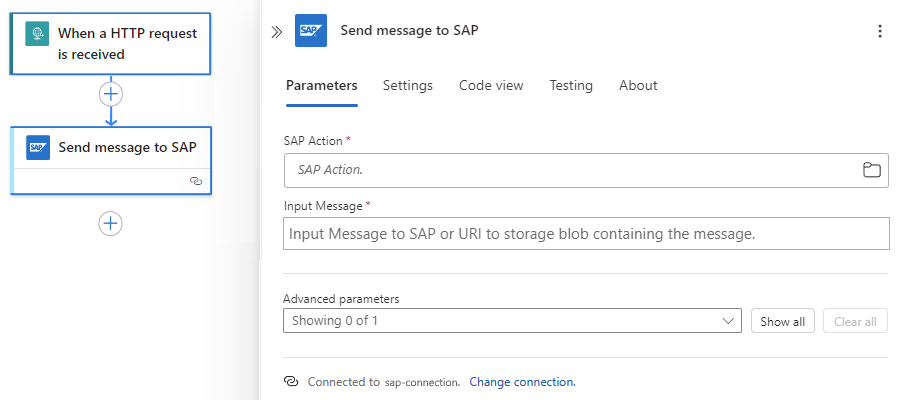
Task: Go to the About tab
Action: point(638,86)
